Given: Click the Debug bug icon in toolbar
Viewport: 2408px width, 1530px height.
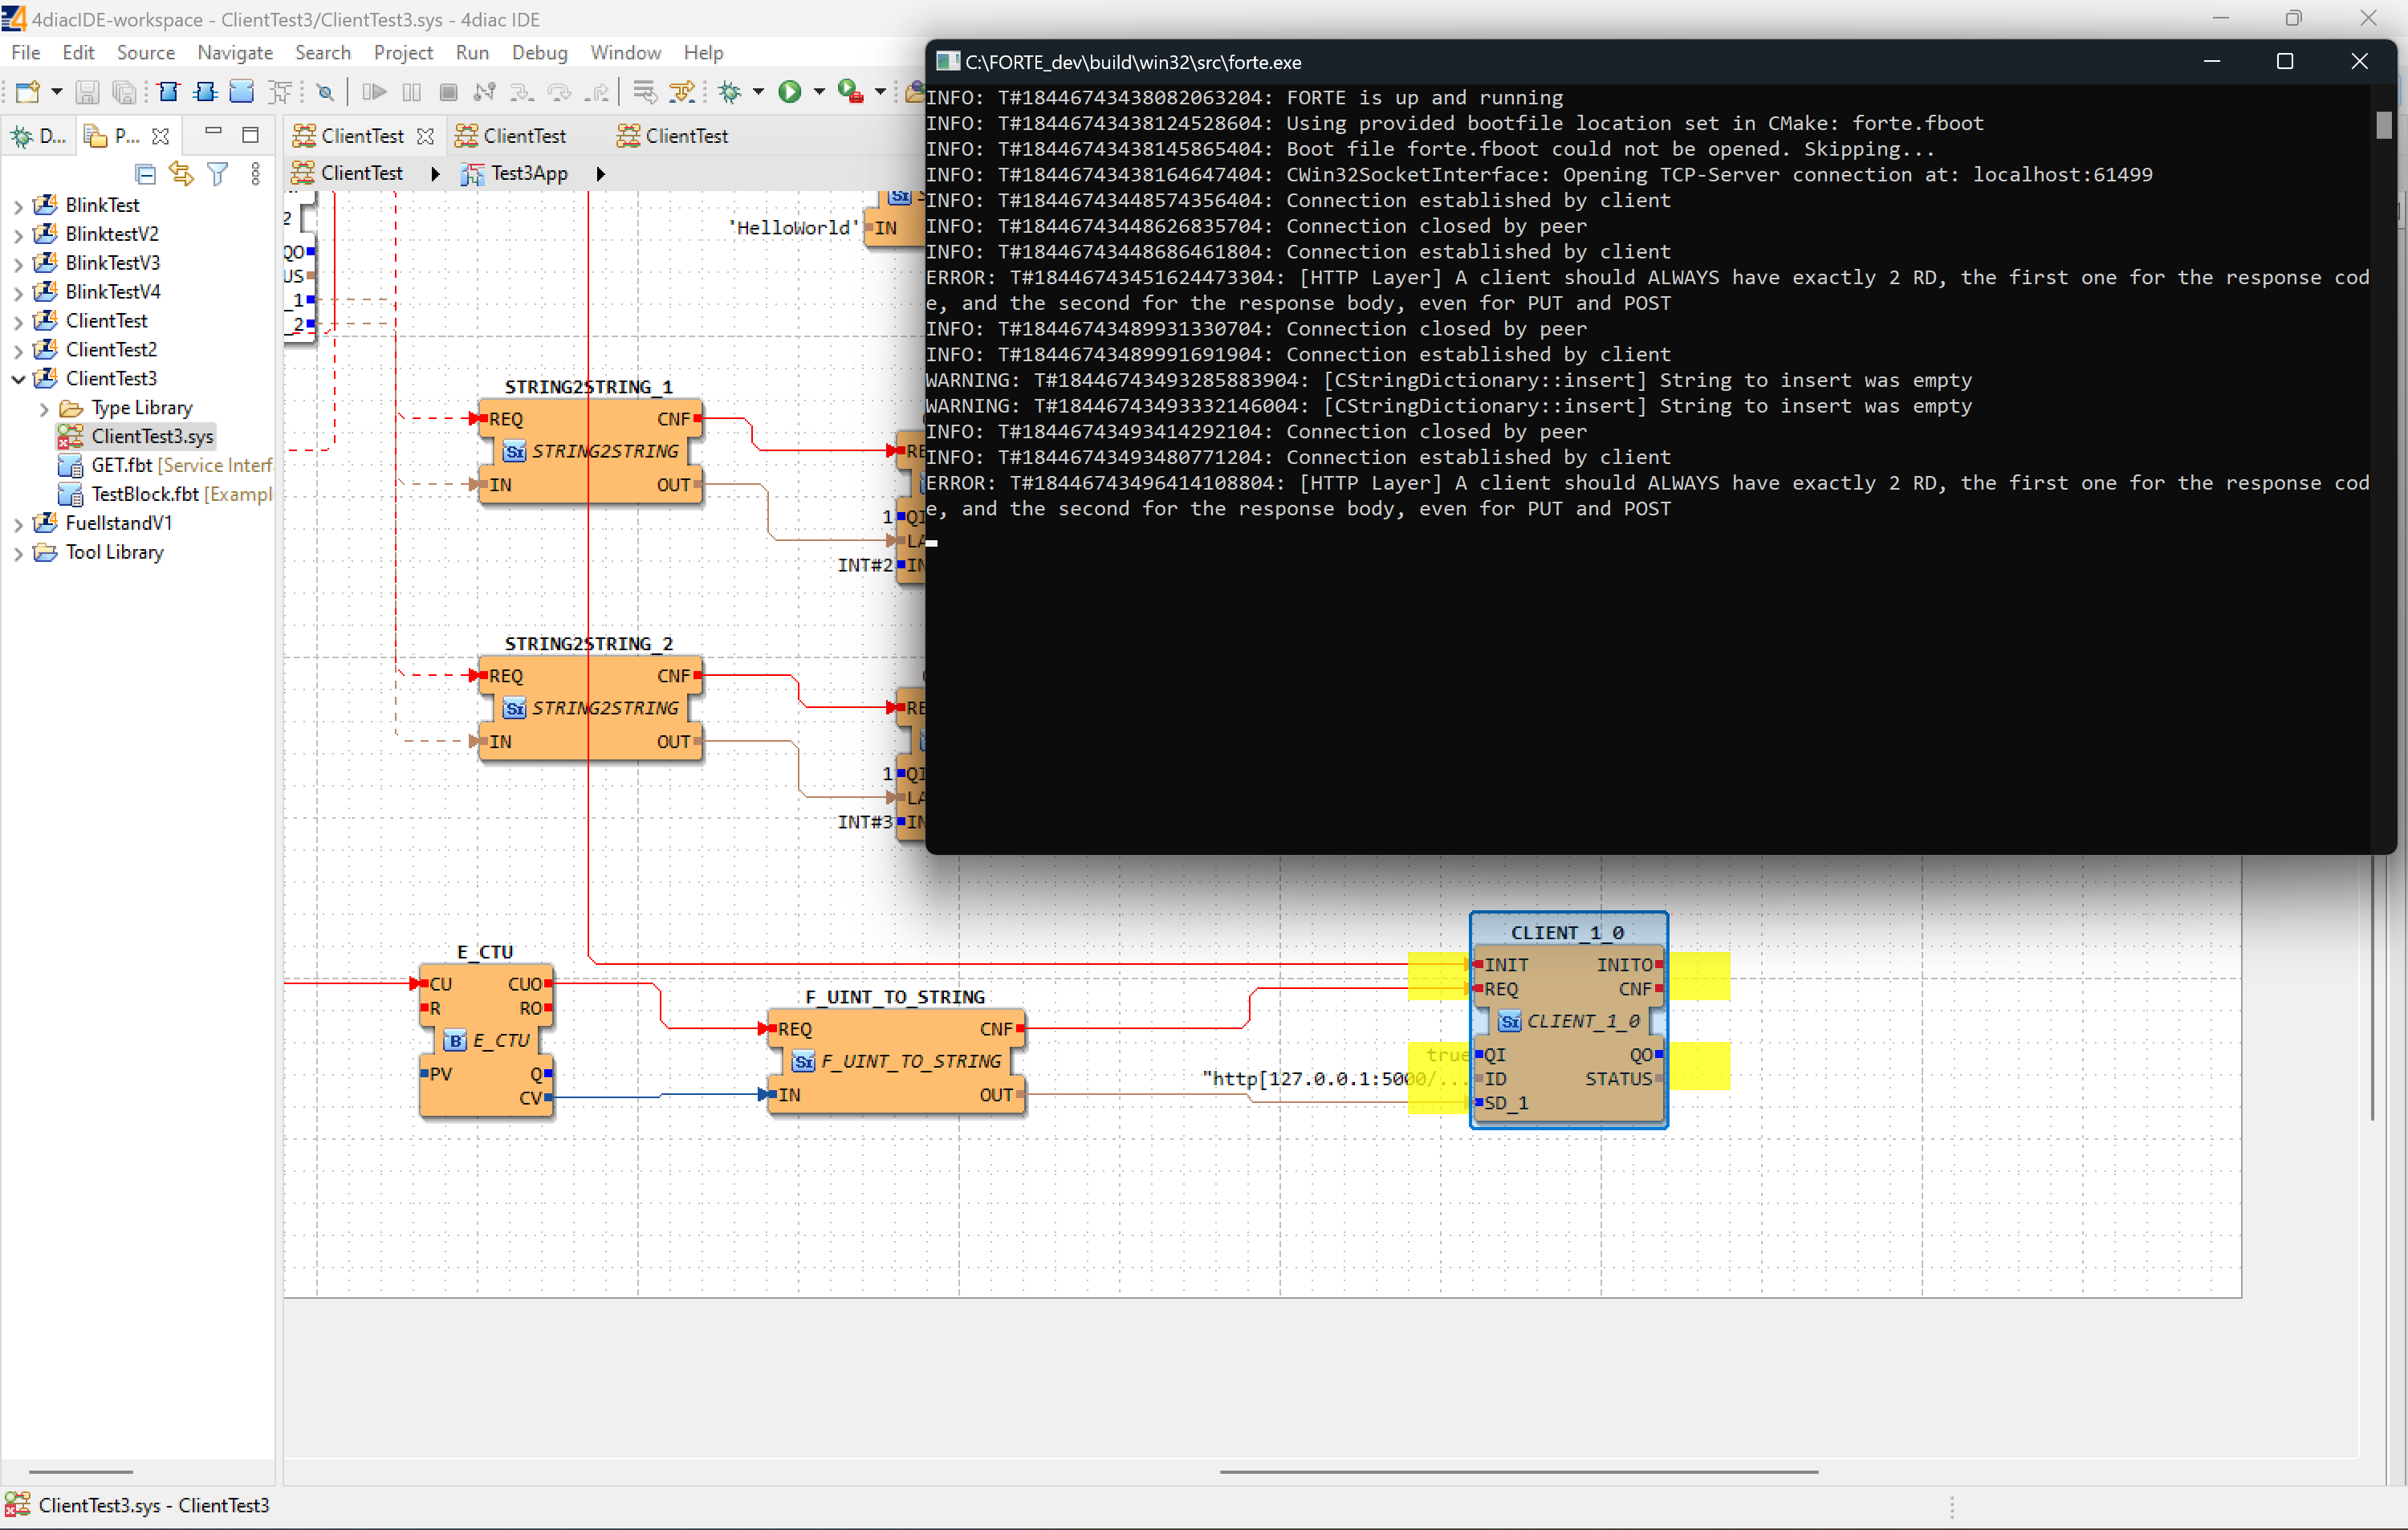Looking at the screenshot, I should pyautogui.click(x=730, y=92).
